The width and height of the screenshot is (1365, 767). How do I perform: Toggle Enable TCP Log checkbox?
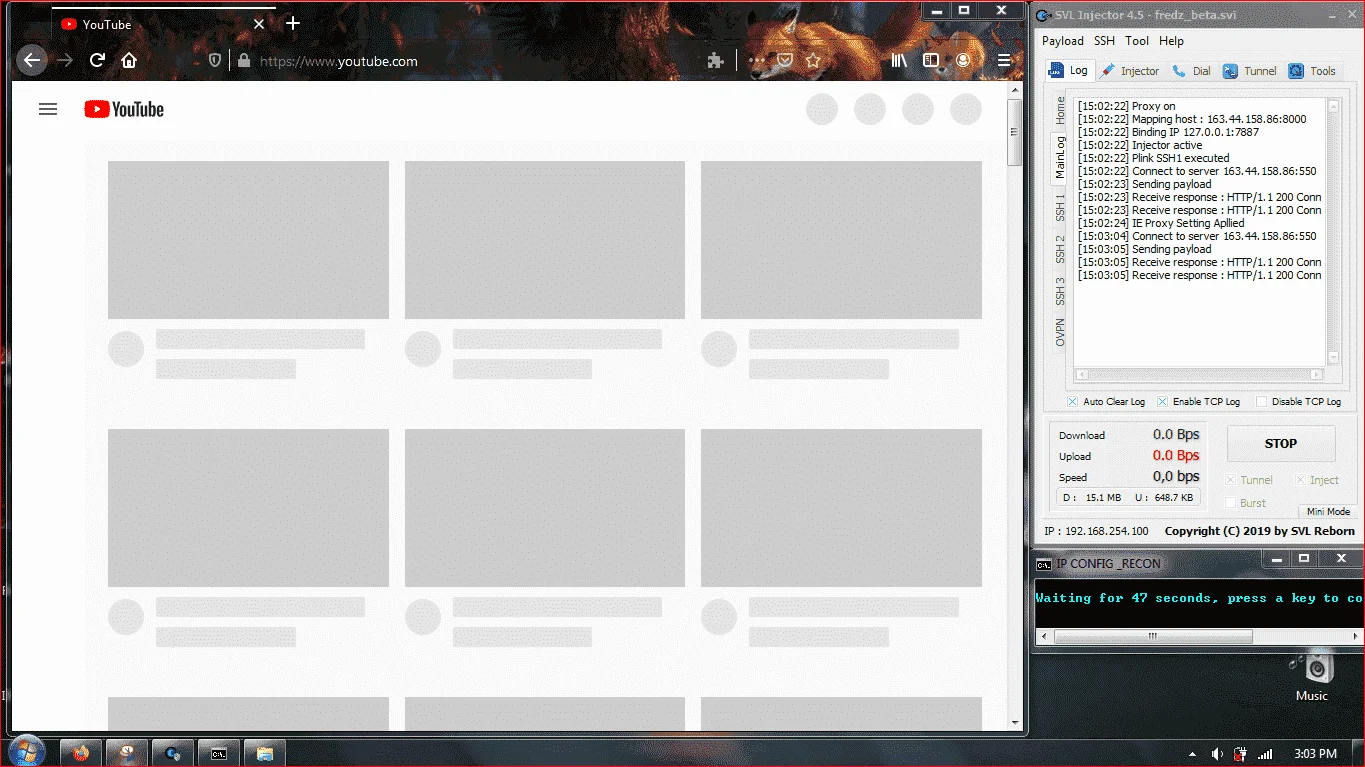click(1162, 402)
